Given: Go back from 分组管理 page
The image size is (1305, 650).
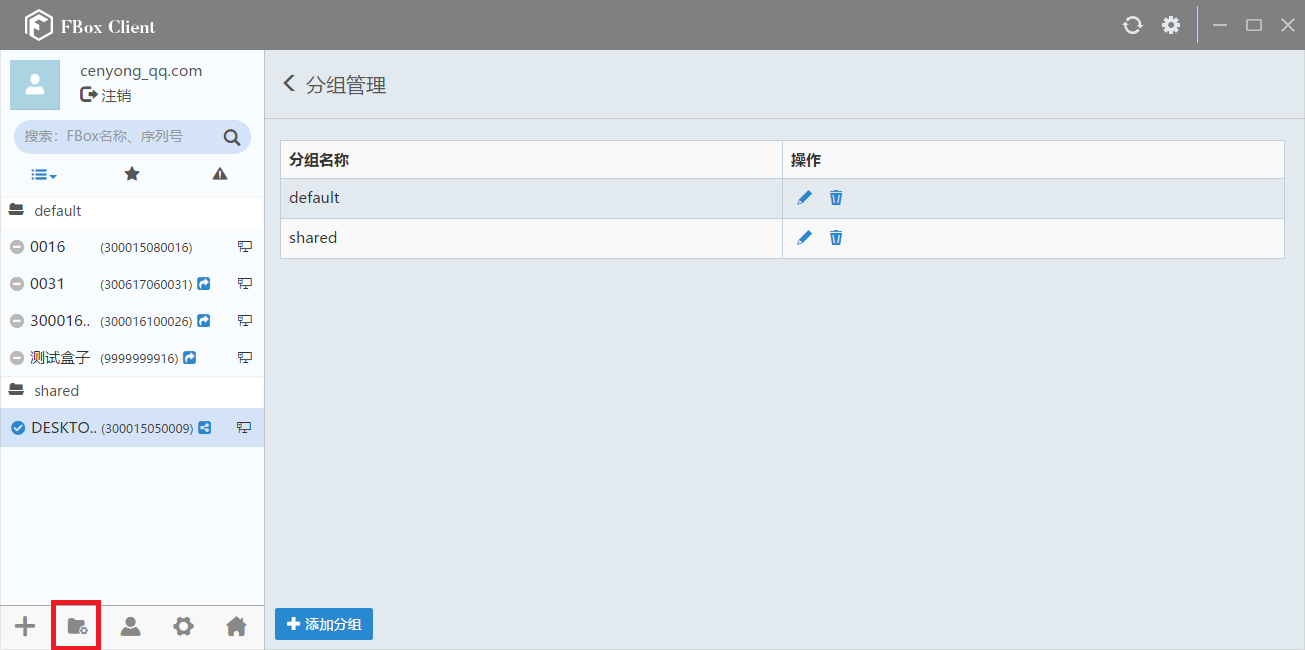Looking at the screenshot, I should (289, 83).
